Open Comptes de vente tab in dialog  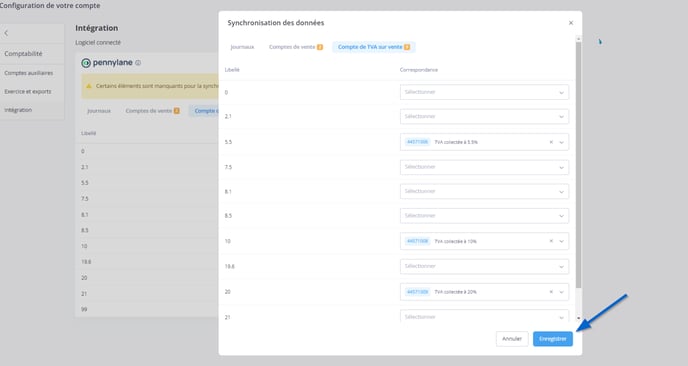pyautogui.click(x=296, y=47)
